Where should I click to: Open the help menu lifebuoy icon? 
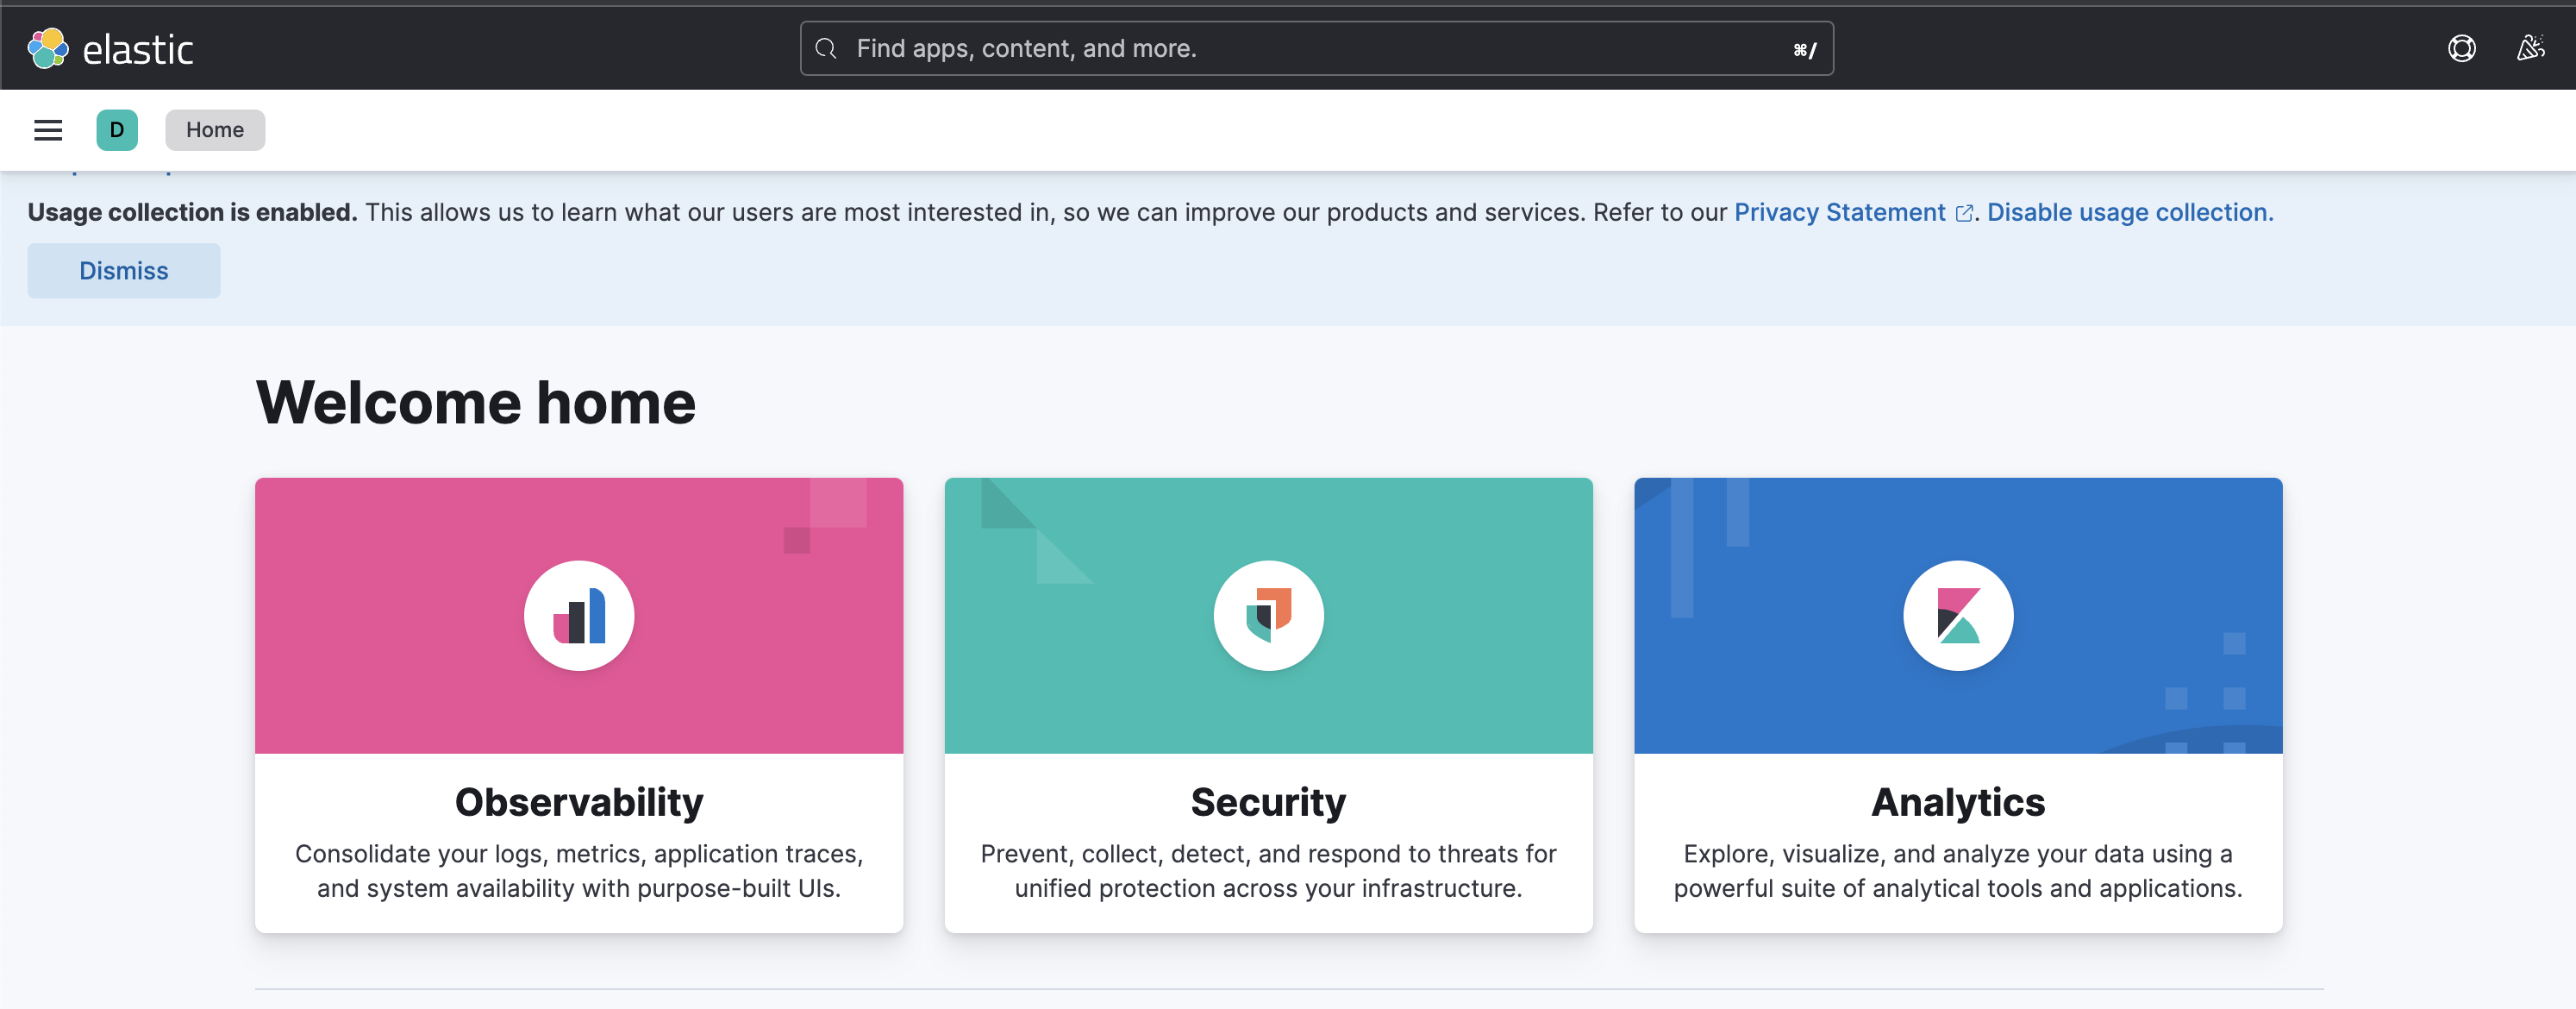(x=2461, y=48)
